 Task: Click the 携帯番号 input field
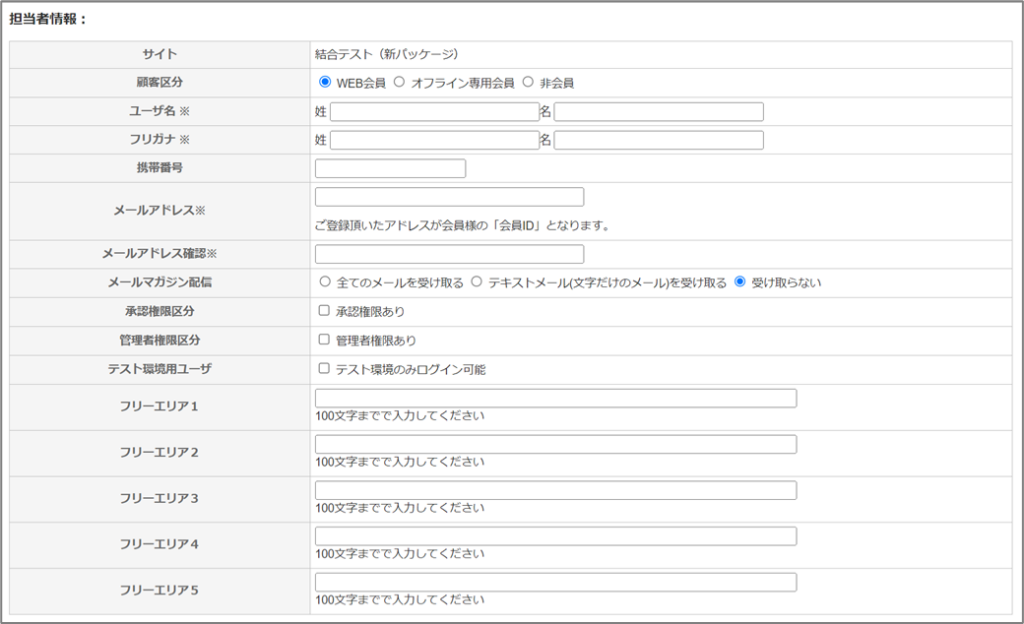tap(390, 168)
